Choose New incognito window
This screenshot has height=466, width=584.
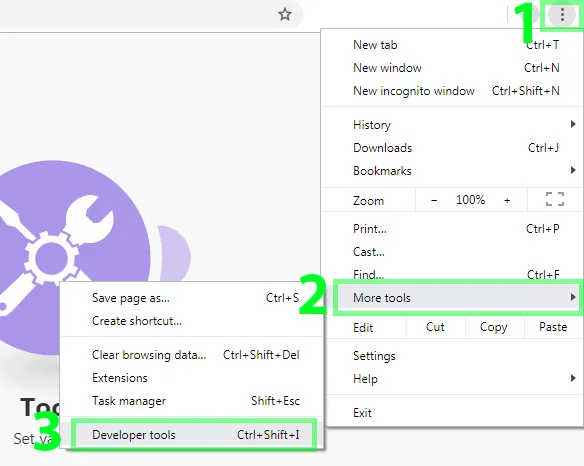[x=452, y=91]
